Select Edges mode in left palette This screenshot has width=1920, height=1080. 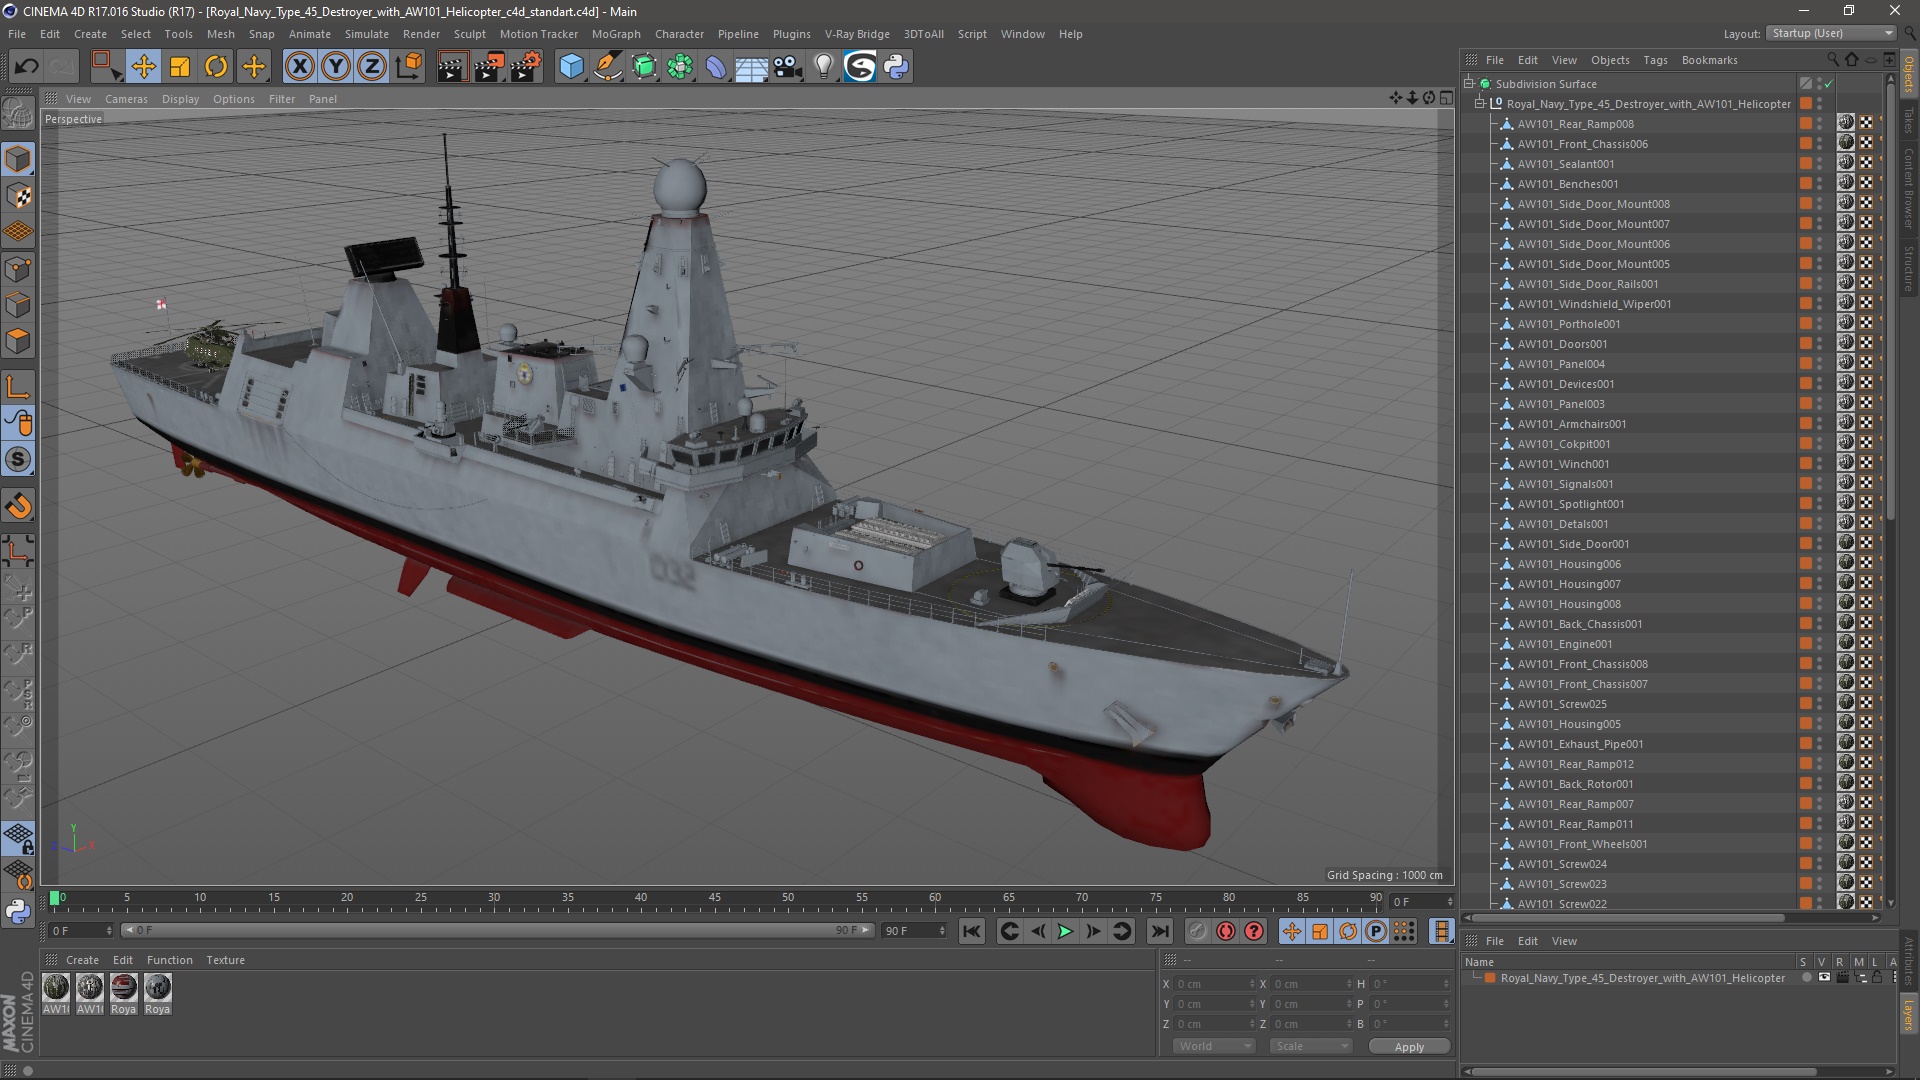[x=18, y=305]
